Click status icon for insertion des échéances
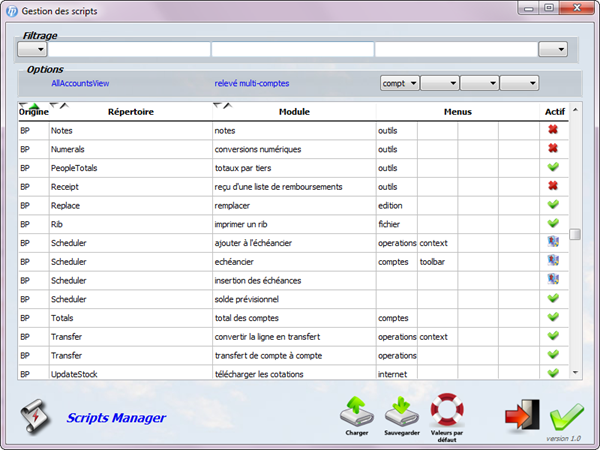 pos(553,279)
